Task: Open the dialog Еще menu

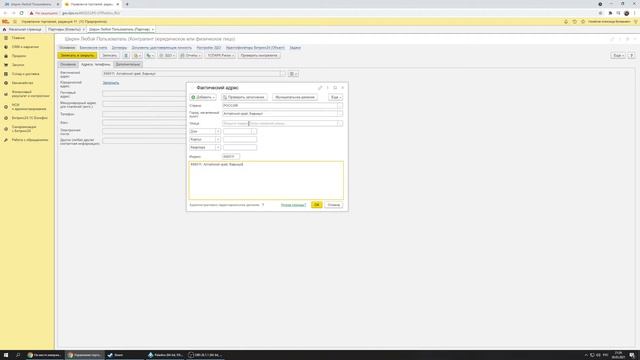Action: coord(336,97)
